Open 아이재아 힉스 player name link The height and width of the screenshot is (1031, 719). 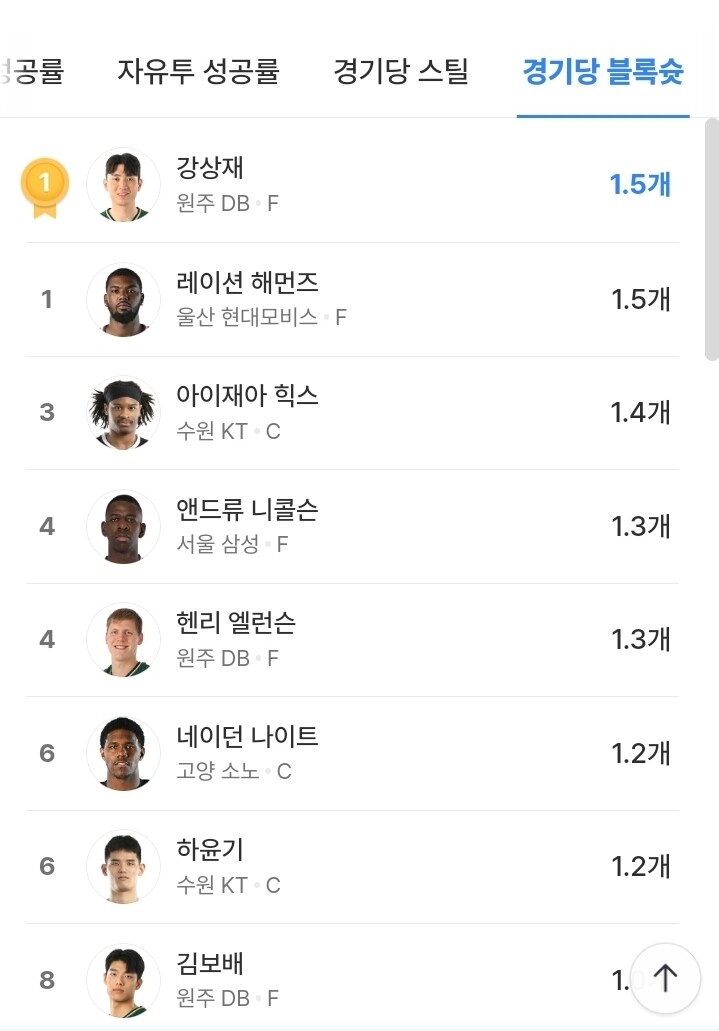click(247, 395)
